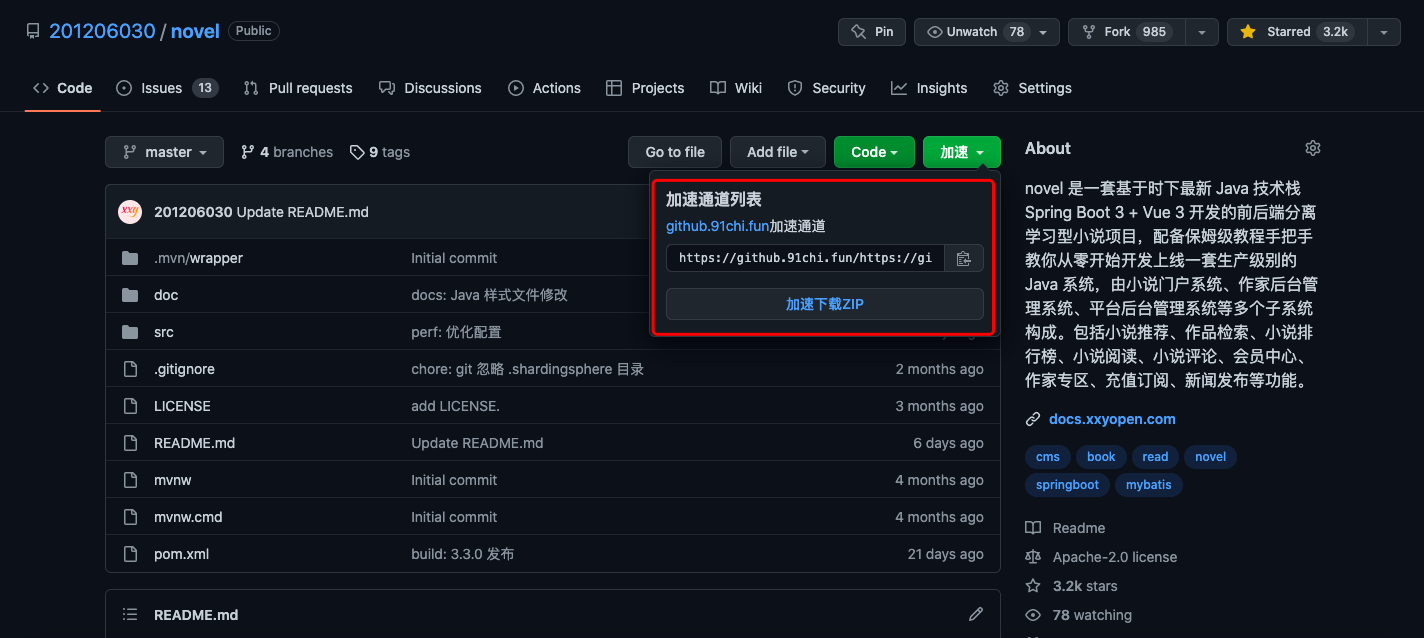Open the Starred lists dropdown arrow

[1384, 32]
